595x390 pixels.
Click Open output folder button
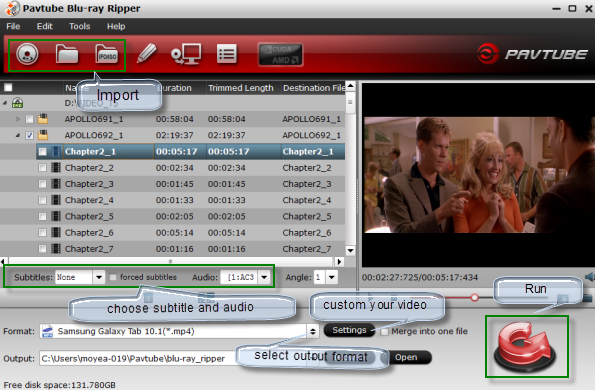[406, 357]
